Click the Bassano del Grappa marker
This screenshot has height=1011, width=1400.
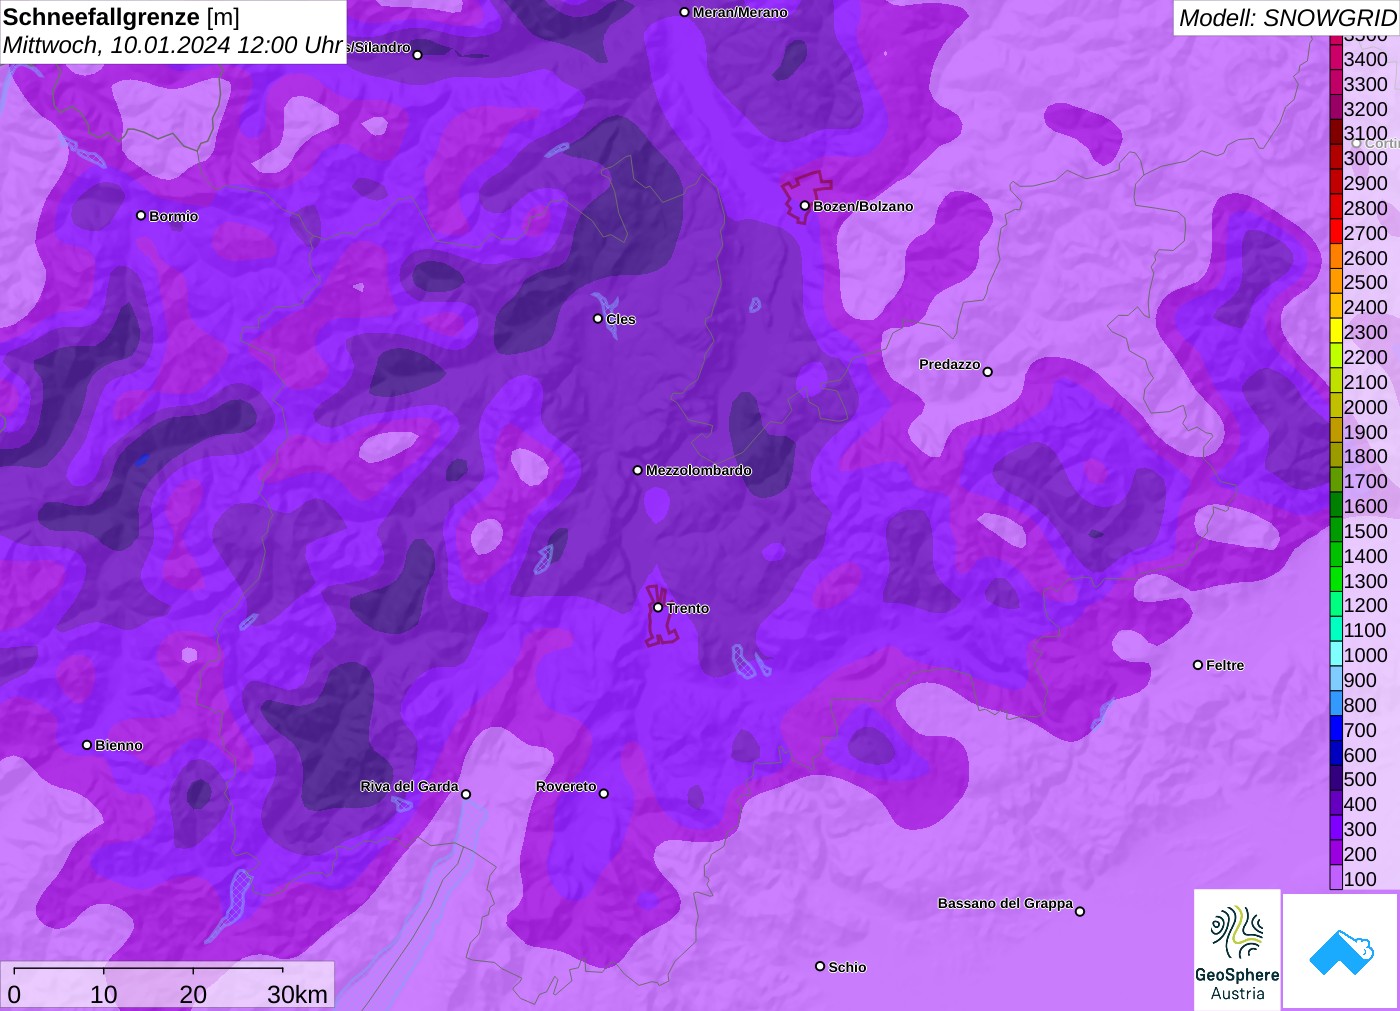click(x=1079, y=911)
